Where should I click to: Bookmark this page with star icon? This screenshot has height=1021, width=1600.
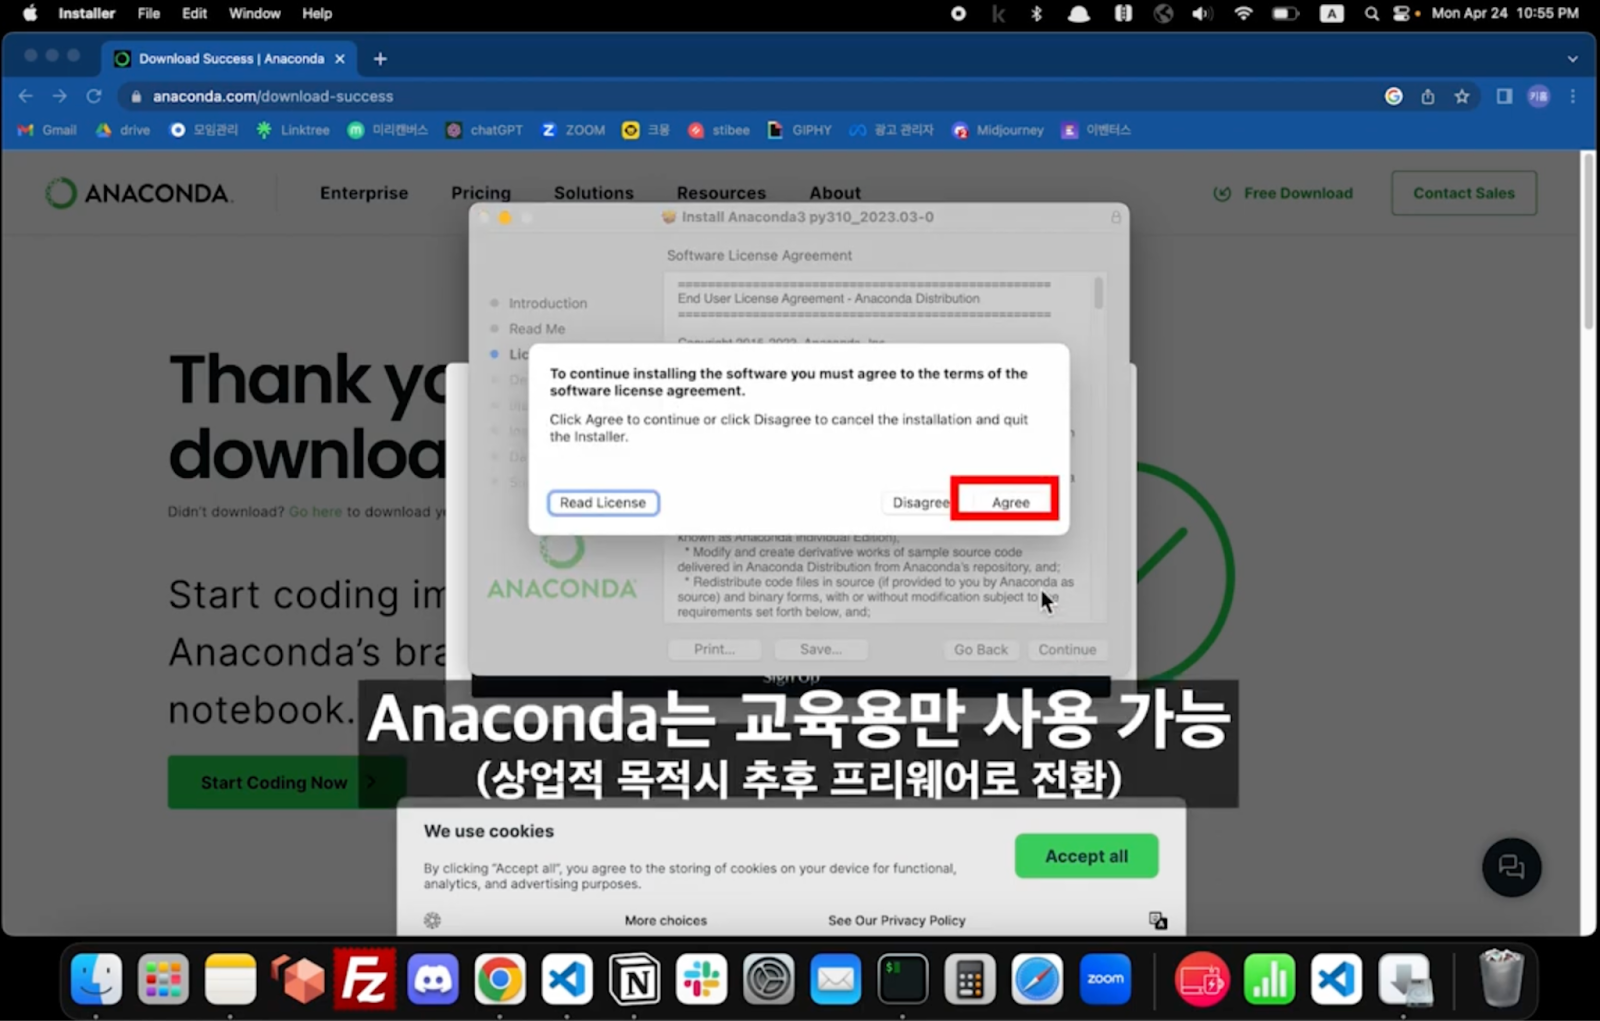(x=1462, y=96)
